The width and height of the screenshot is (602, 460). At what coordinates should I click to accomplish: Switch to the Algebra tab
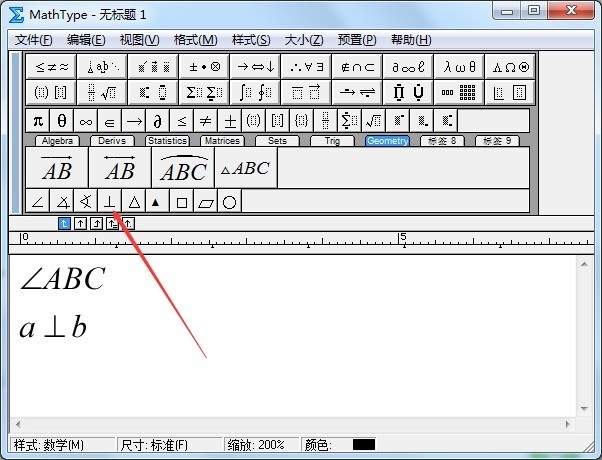tap(58, 141)
